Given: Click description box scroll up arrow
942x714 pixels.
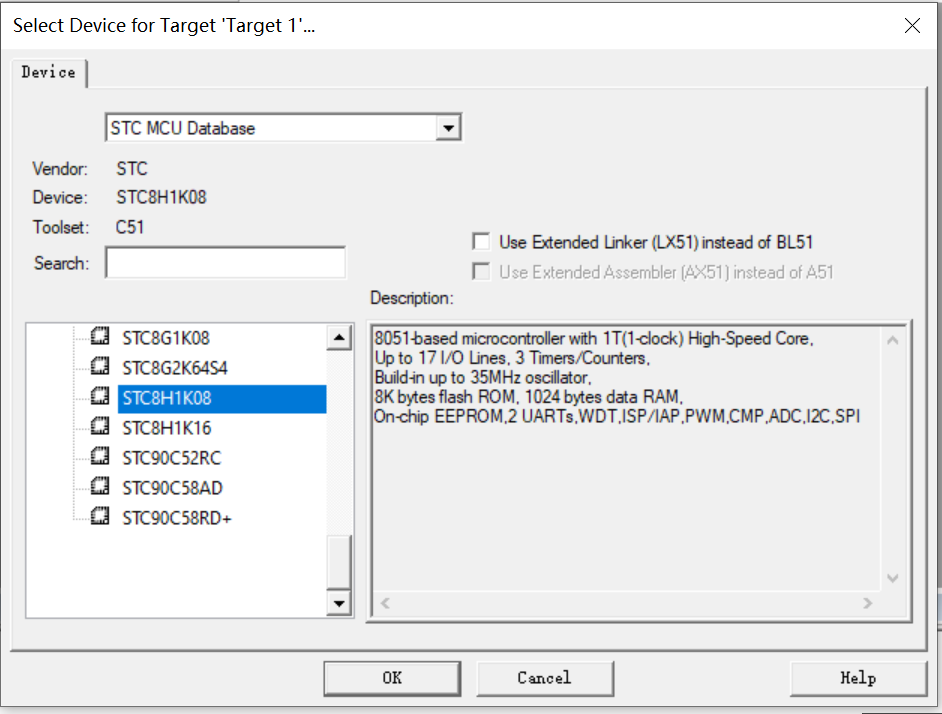Looking at the screenshot, I should (x=893, y=340).
